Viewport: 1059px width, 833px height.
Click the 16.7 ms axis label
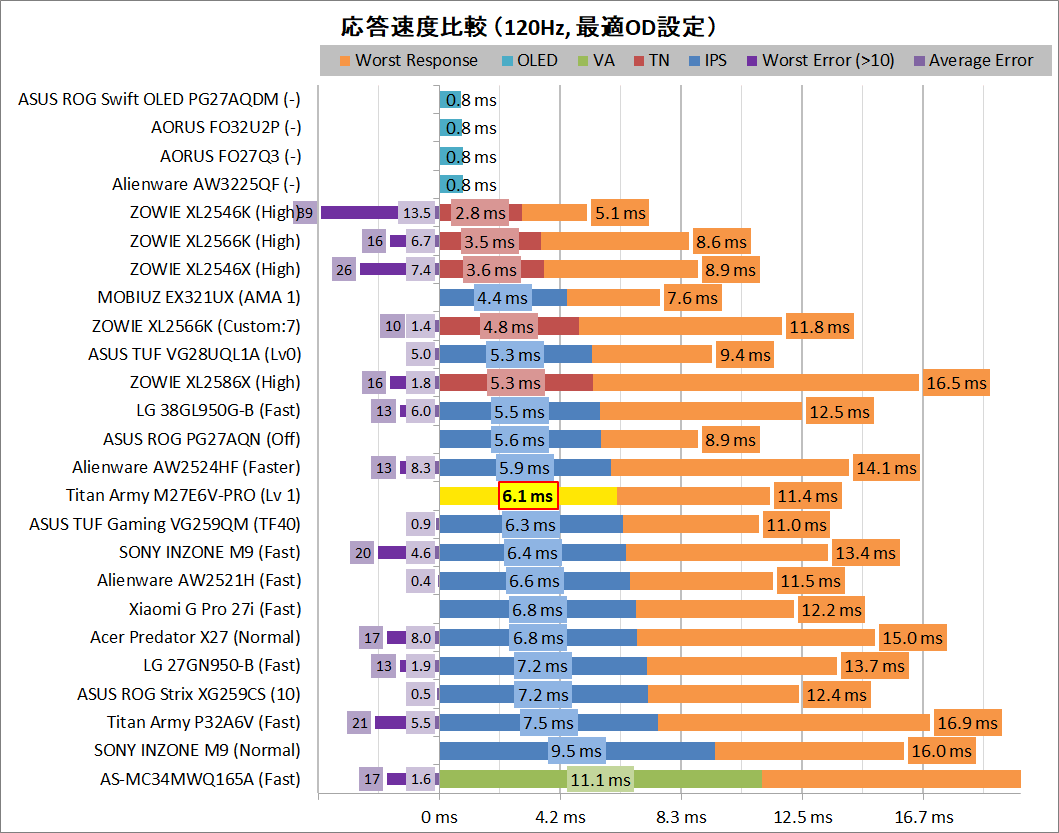[x=924, y=817]
